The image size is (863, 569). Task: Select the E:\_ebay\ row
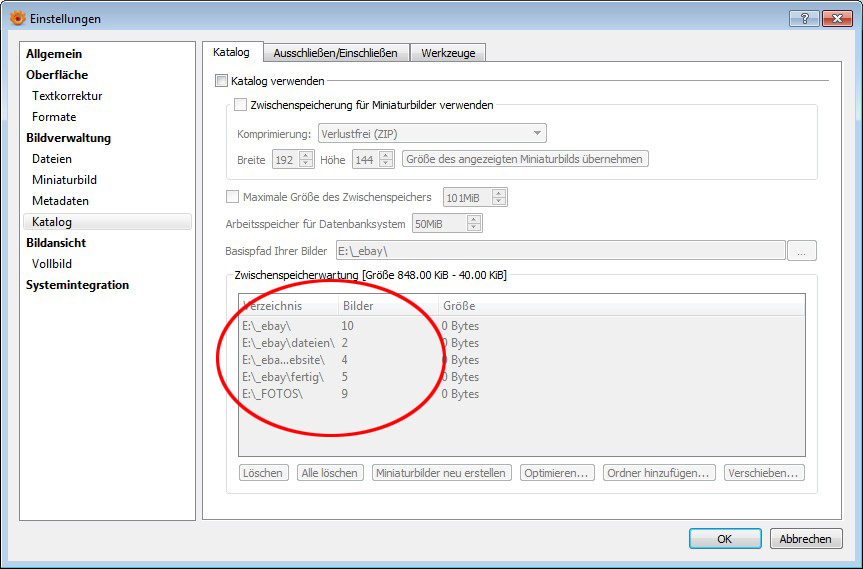click(522, 326)
